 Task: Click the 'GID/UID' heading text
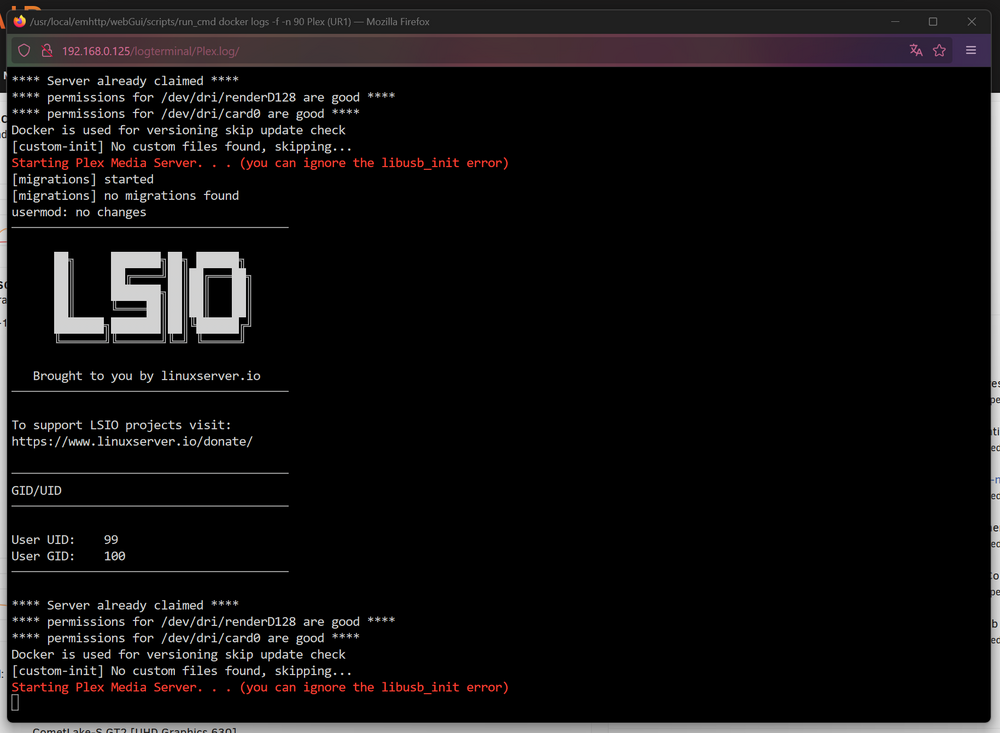pos(36,491)
